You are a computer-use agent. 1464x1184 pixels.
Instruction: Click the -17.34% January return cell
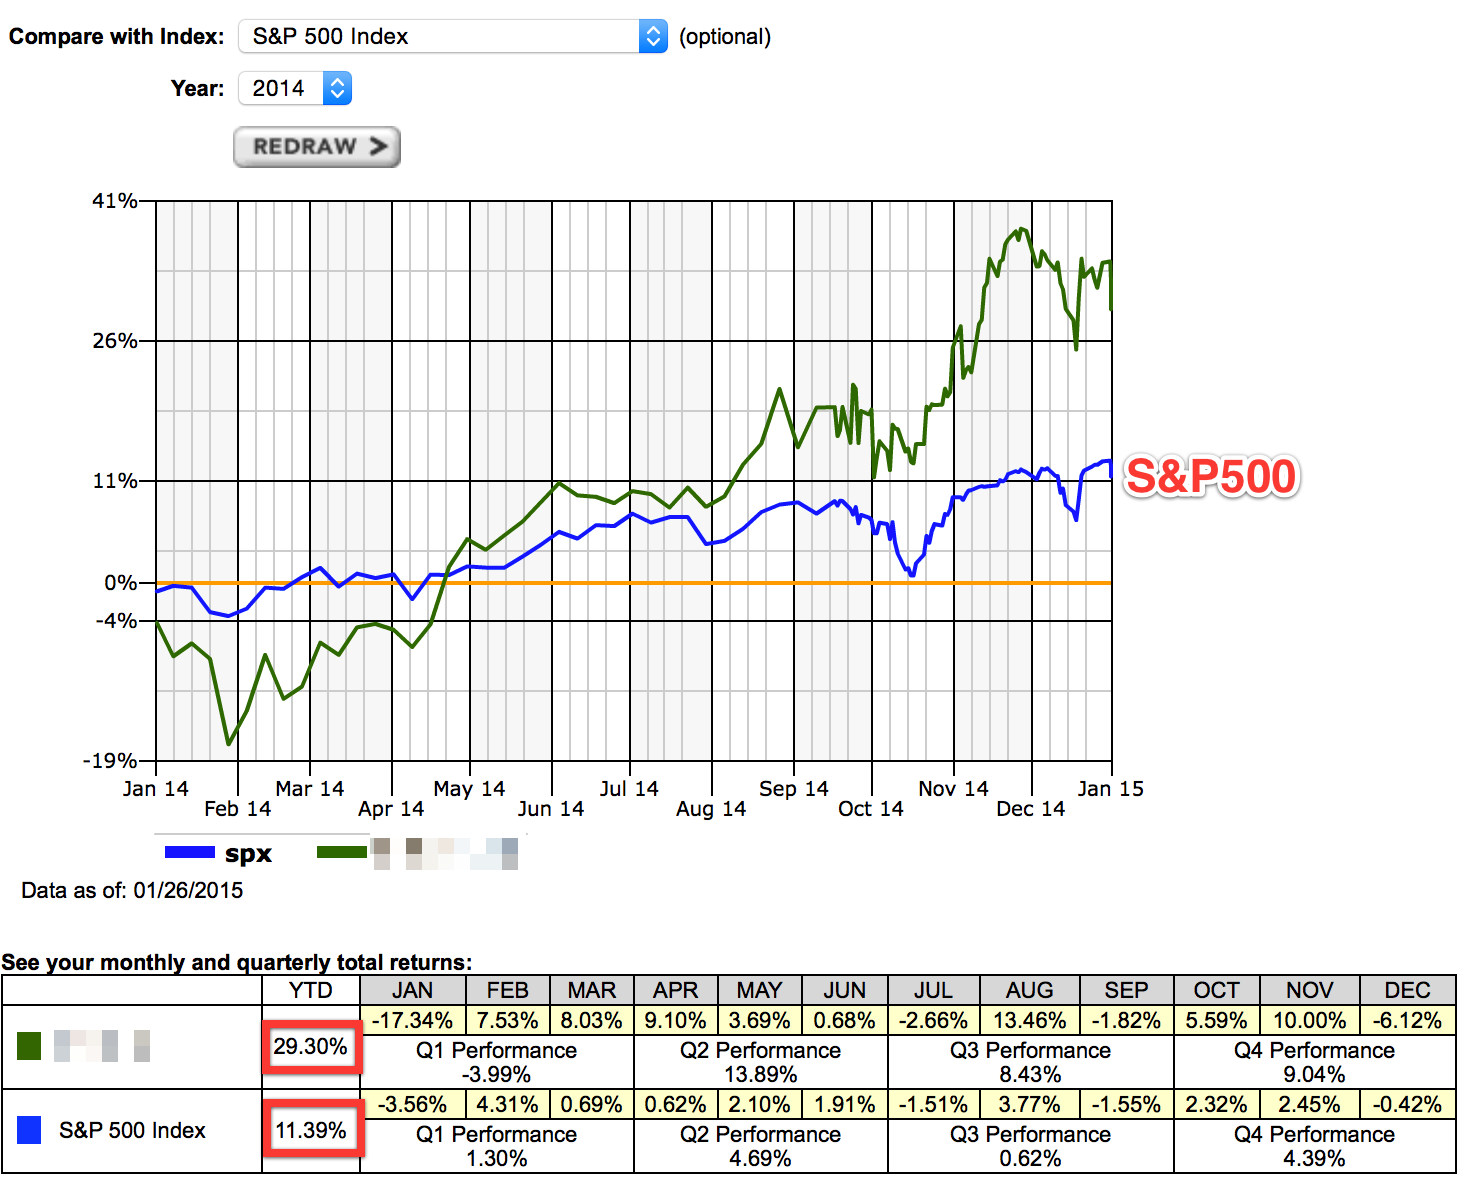click(x=413, y=1021)
